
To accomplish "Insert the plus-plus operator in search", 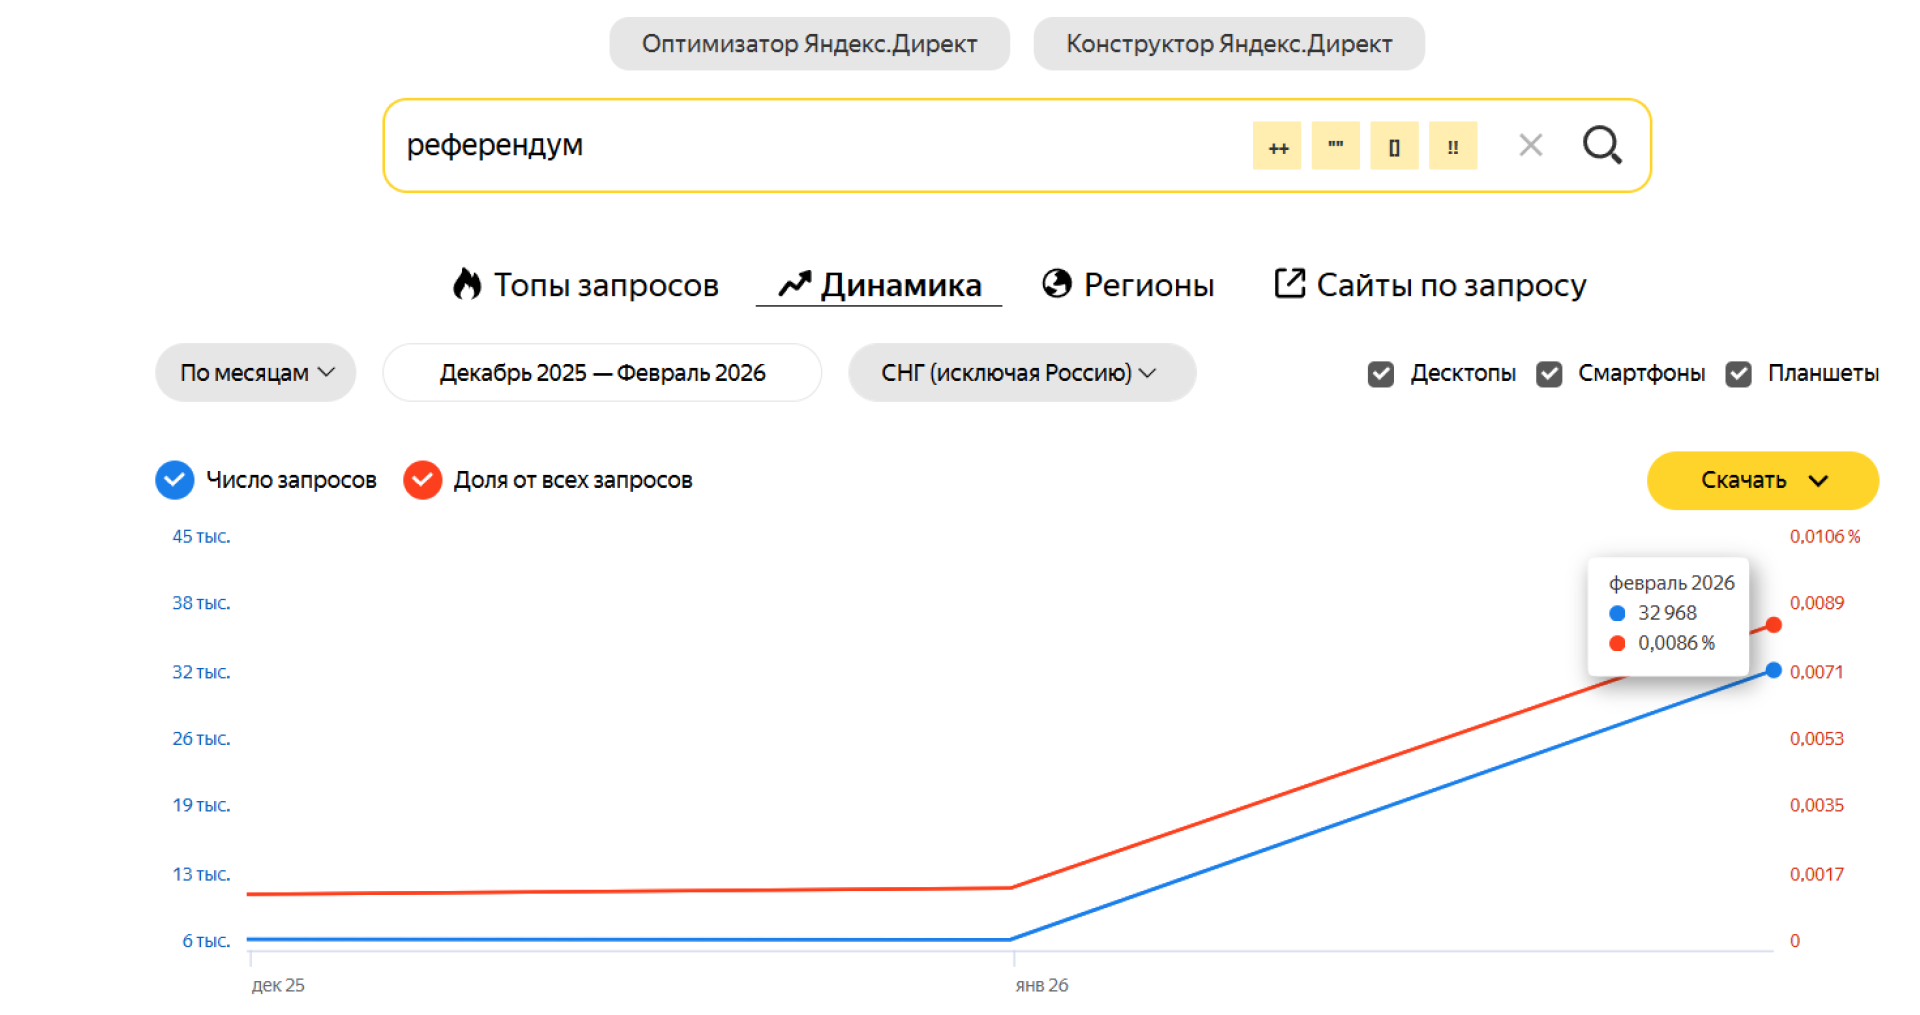I will pos(1277,147).
